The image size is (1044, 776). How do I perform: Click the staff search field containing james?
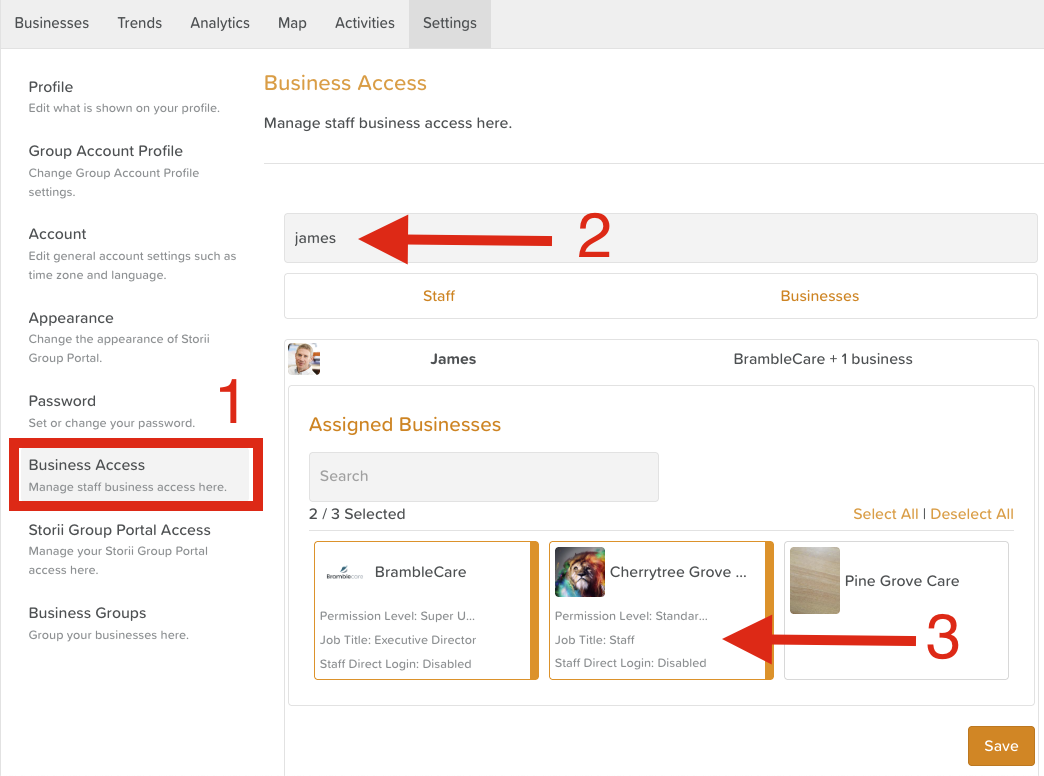pyautogui.click(x=660, y=238)
